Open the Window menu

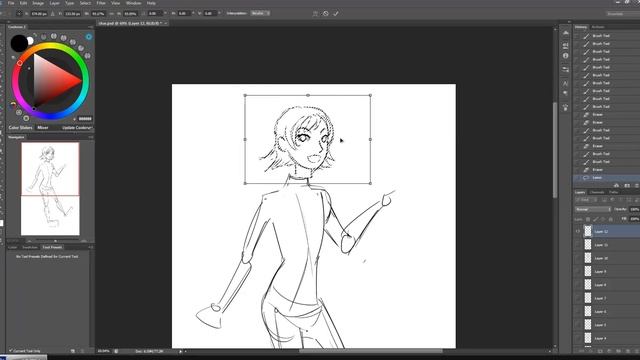(x=133, y=3)
